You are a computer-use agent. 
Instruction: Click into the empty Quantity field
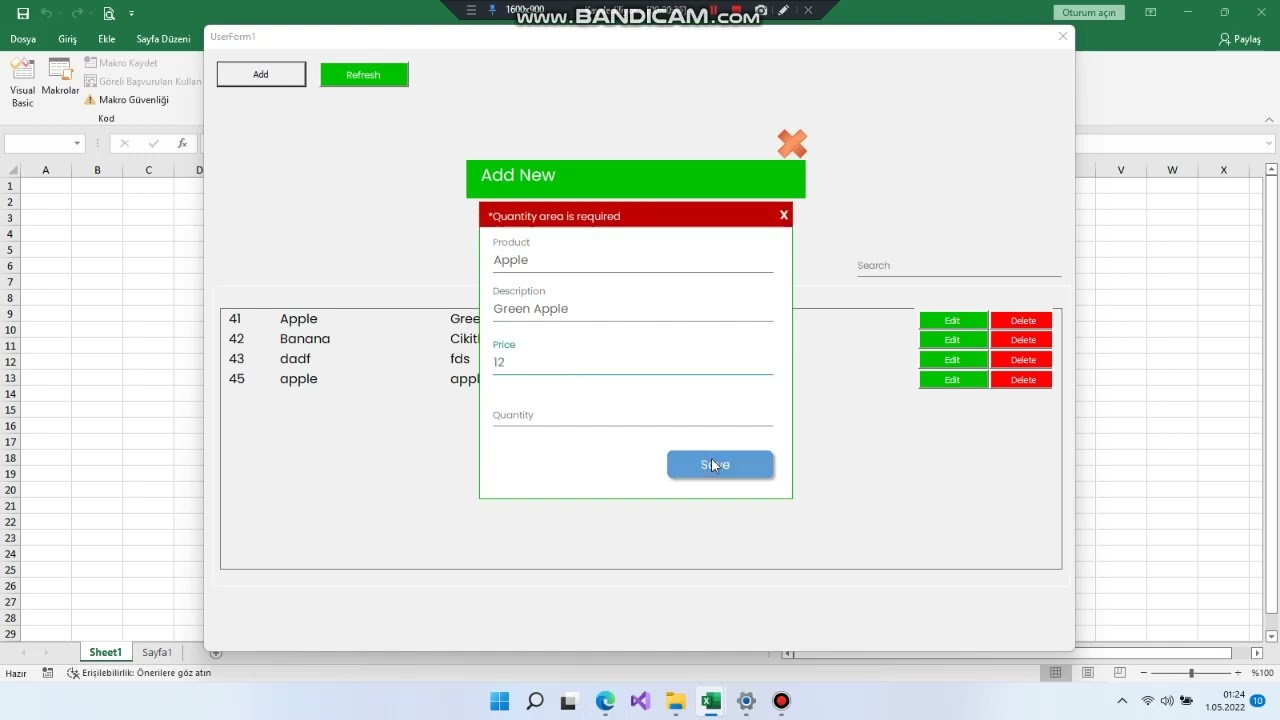[632, 415]
